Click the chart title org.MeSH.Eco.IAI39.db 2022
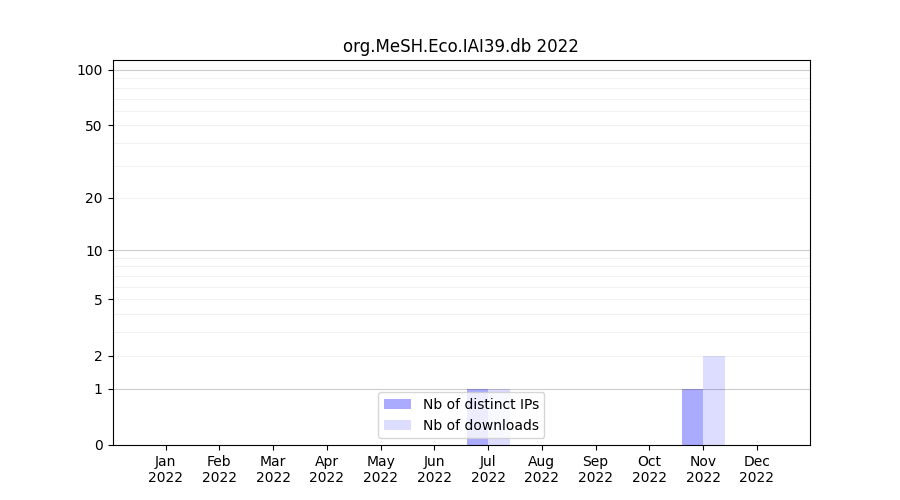This screenshot has width=900, height=500. [x=460, y=46]
